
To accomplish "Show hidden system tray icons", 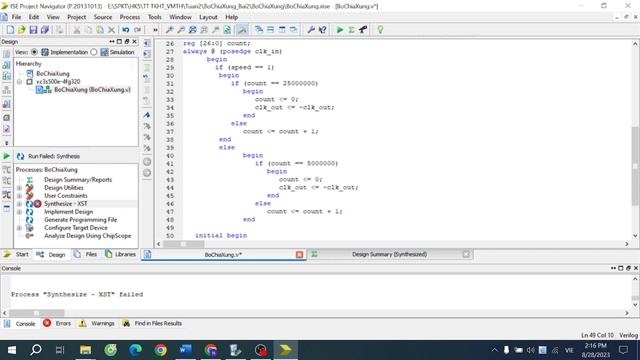I will [x=494, y=350].
